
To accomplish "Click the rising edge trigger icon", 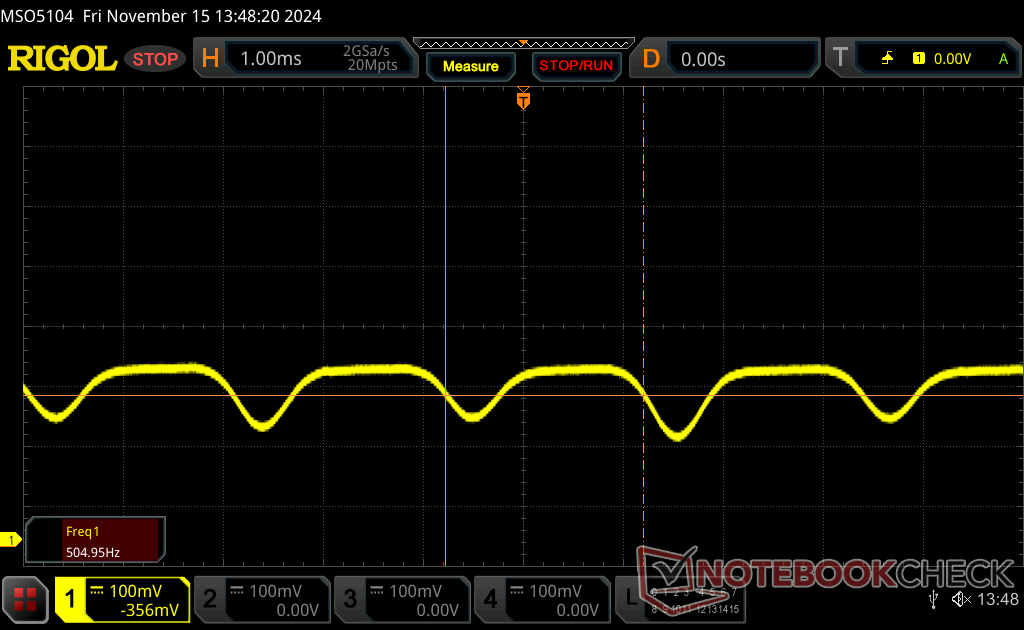I will (887, 59).
